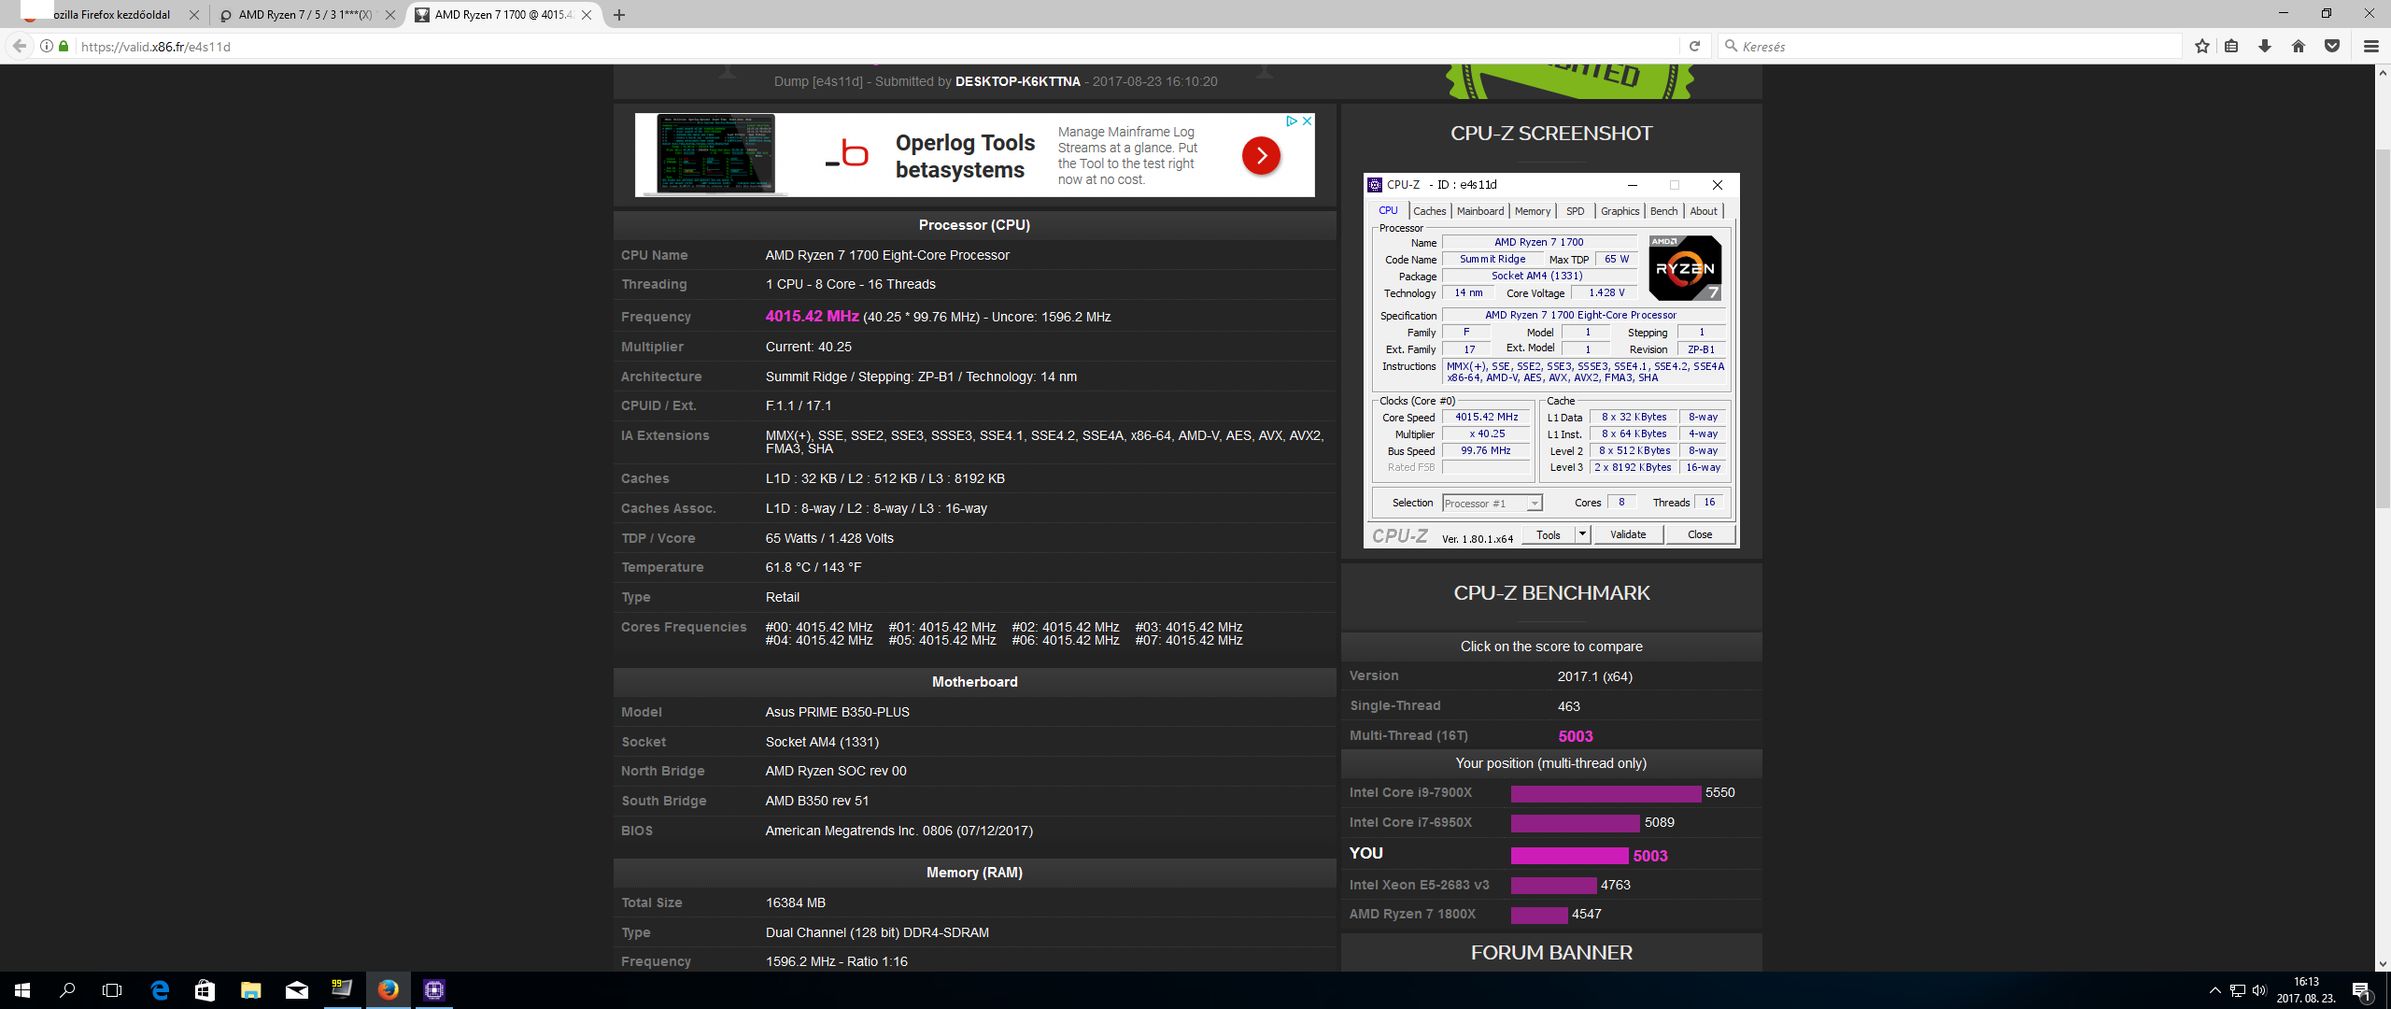The image size is (2391, 1009).
Task: Open the Firefox hamburger menu
Action: (2370, 46)
